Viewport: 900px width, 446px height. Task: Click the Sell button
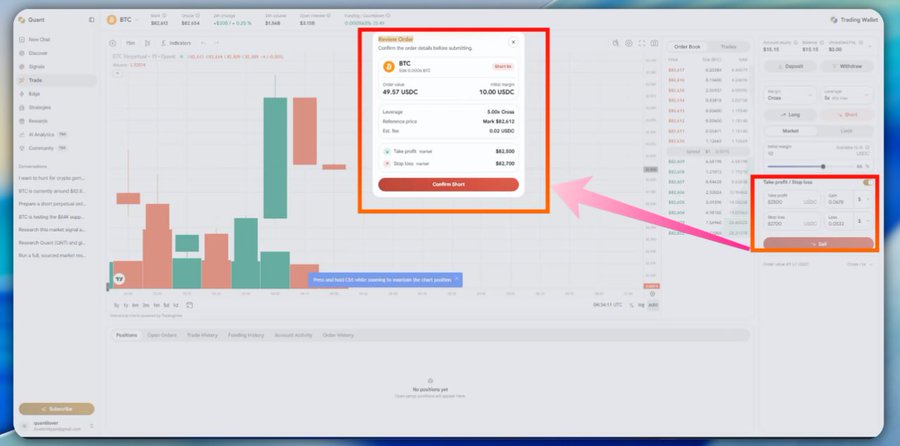click(818, 243)
